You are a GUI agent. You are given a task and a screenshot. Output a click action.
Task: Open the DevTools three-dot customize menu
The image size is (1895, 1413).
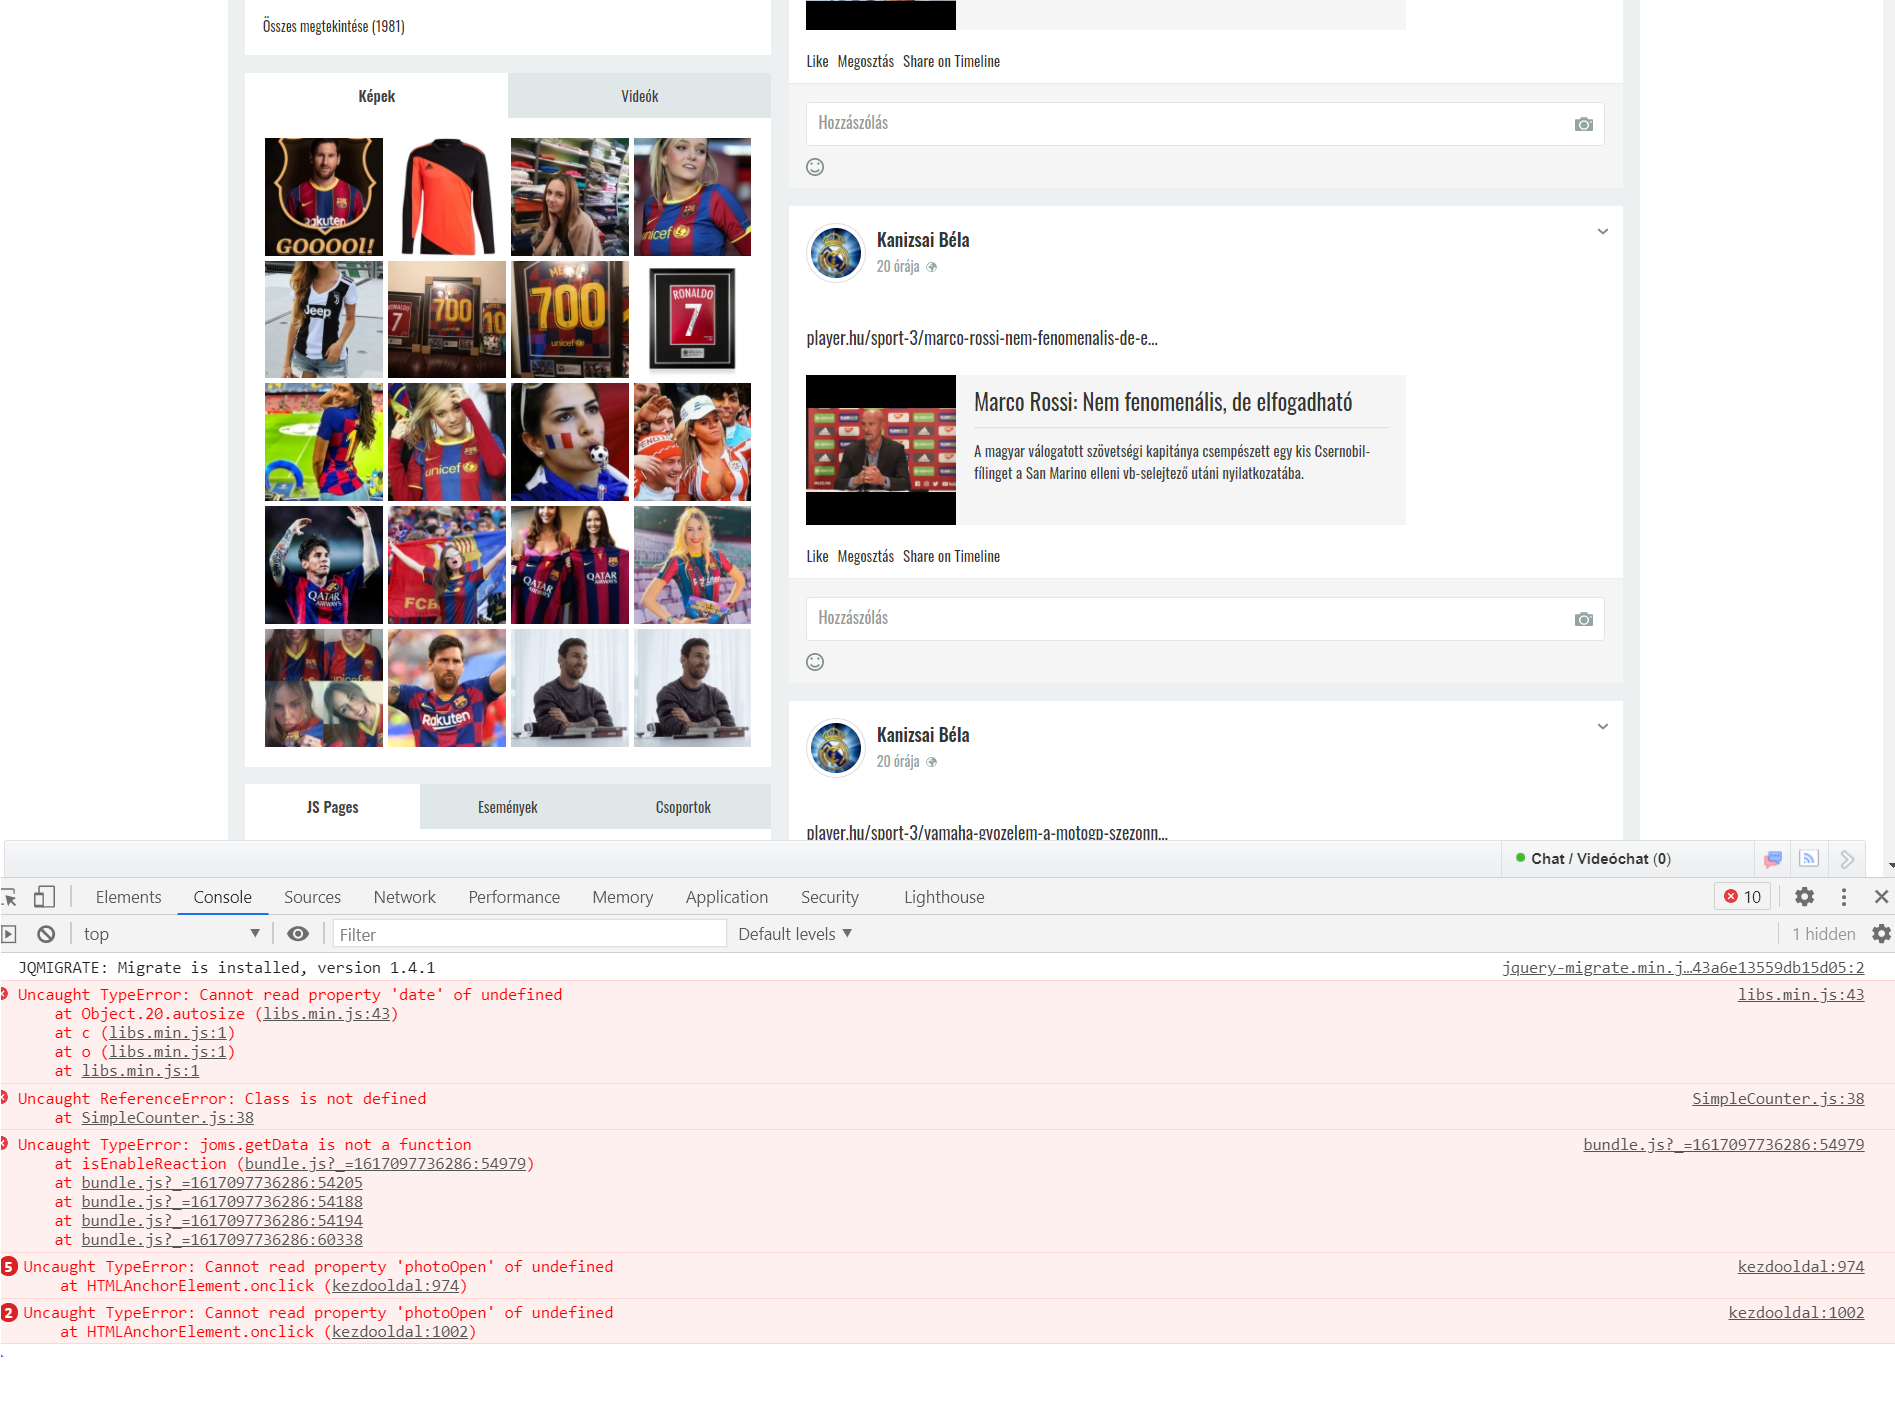point(1844,897)
